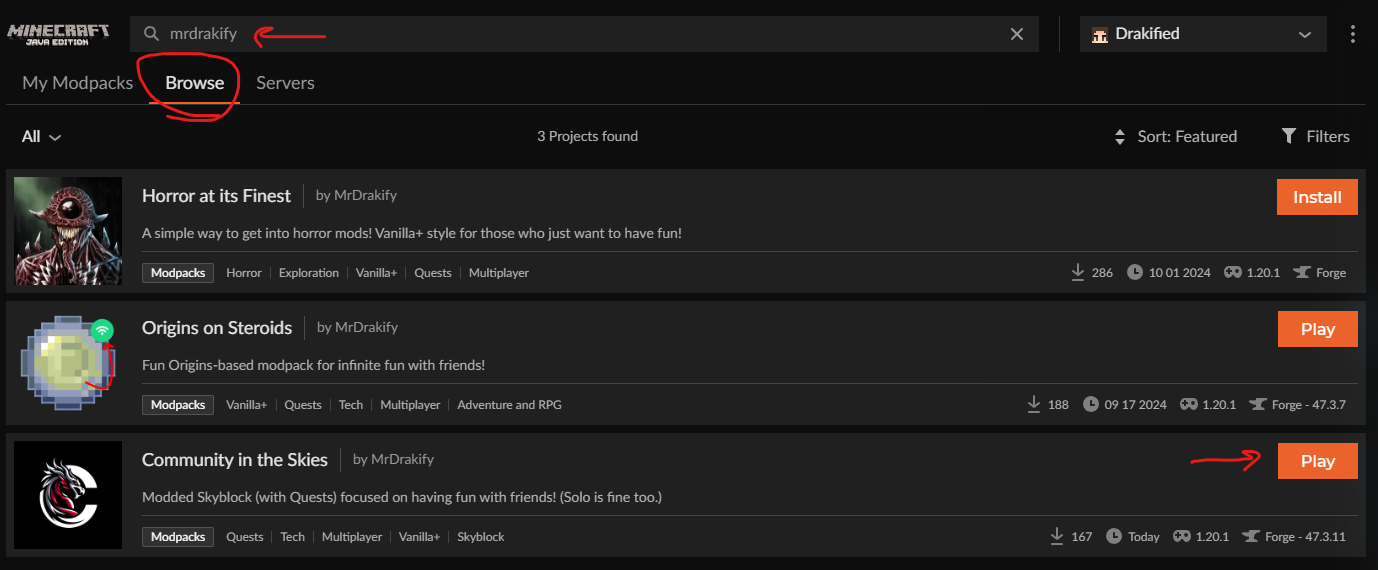The width and height of the screenshot is (1378, 570).
Task: Click Horror at its Finest download icon
Action: (x=1078, y=272)
